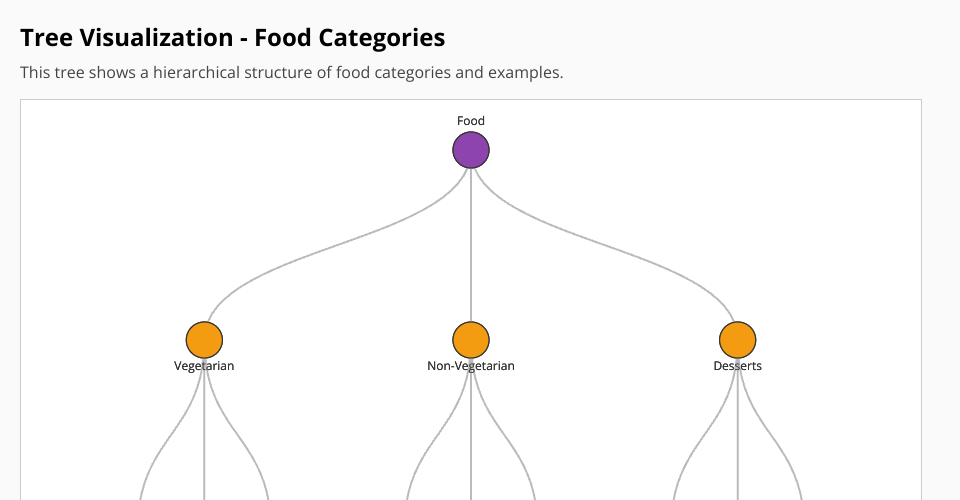Click the "Food" text label
This screenshot has width=960, height=500.
pos(471,121)
